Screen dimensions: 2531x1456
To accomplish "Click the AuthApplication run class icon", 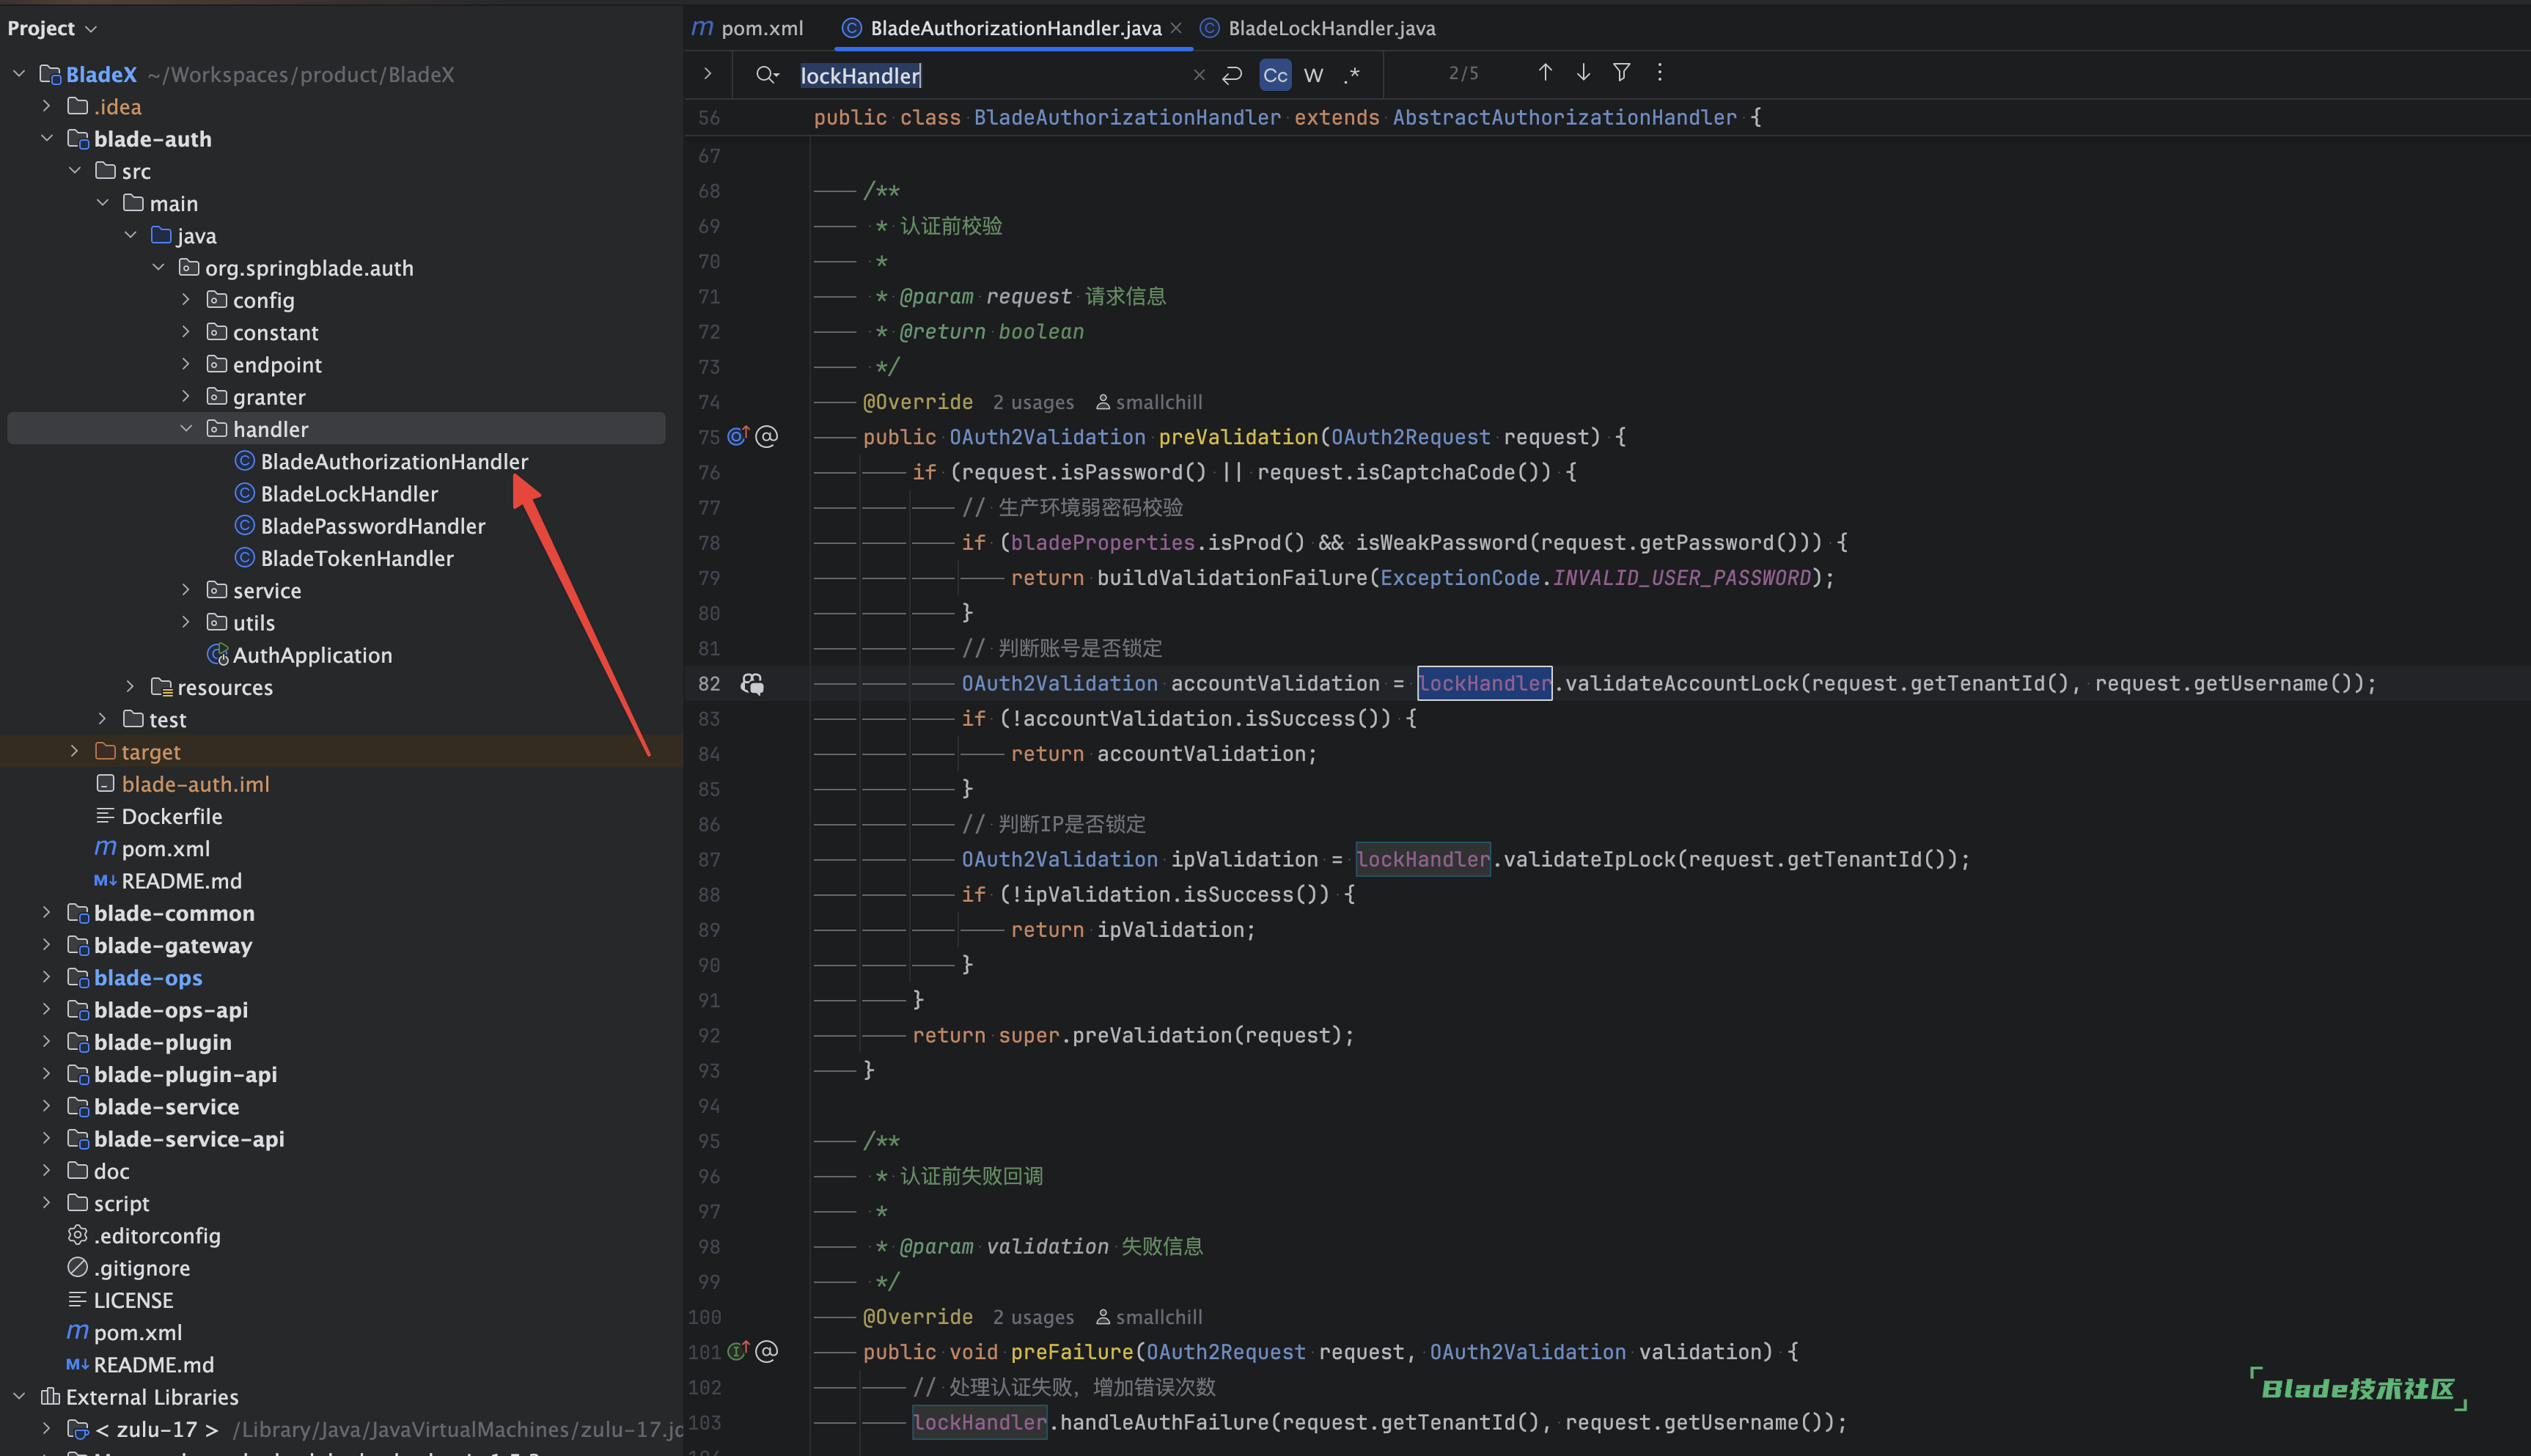I will click(x=217, y=655).
